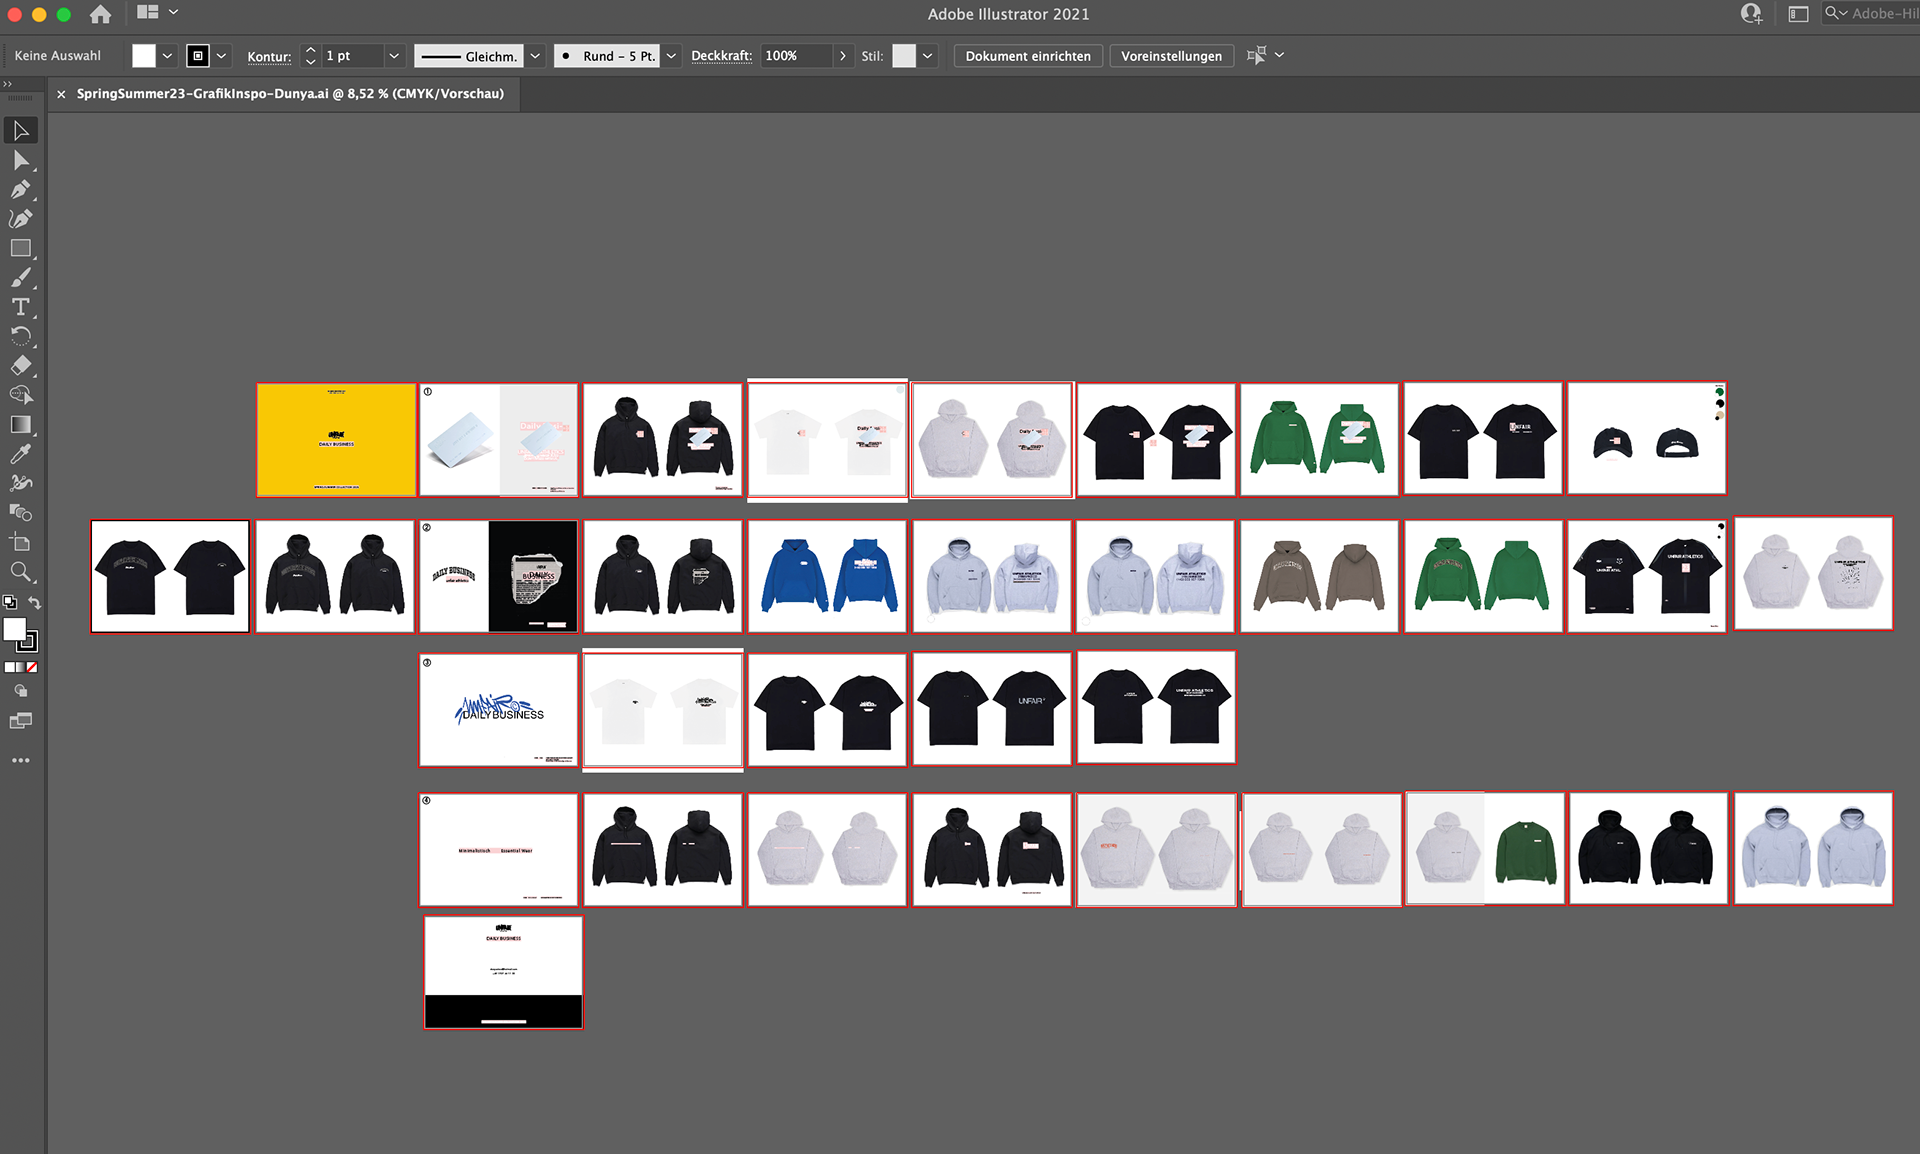Open the fill color dropdown in options bar
Screen dimensions: 1920x1154
coord(167,56)
